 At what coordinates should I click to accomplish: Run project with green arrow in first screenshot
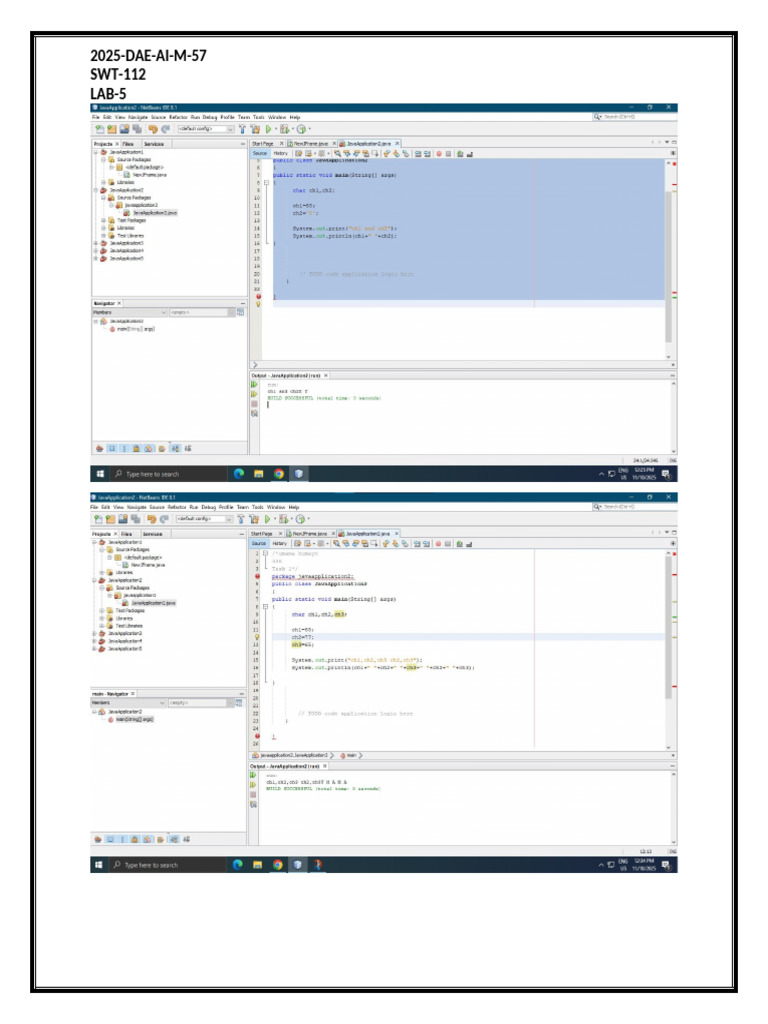pyautogui.click(x=268, y=129)
